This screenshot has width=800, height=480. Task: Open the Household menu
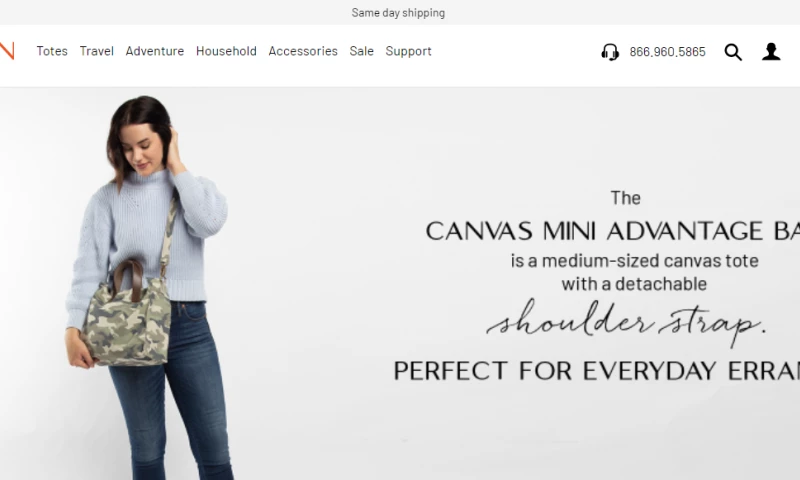coord(226,51)
